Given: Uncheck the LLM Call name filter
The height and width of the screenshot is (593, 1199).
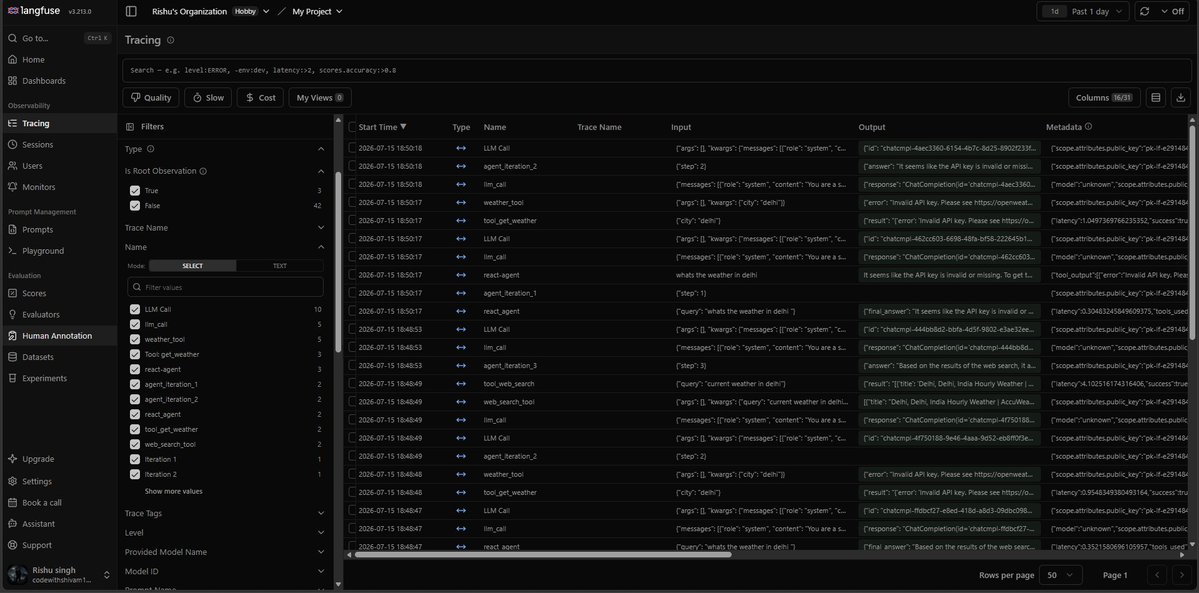Looking at the screenshot, I should tap(135, 310).
